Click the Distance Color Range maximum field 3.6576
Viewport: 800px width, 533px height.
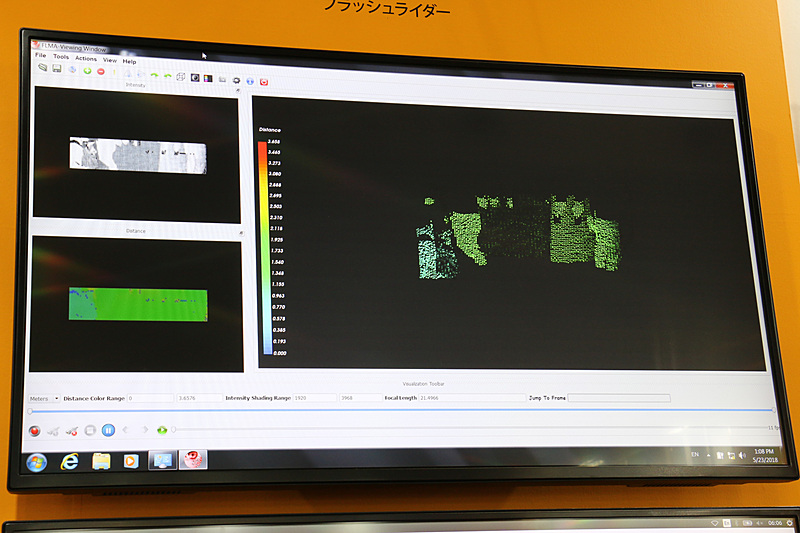pos(199,398)
